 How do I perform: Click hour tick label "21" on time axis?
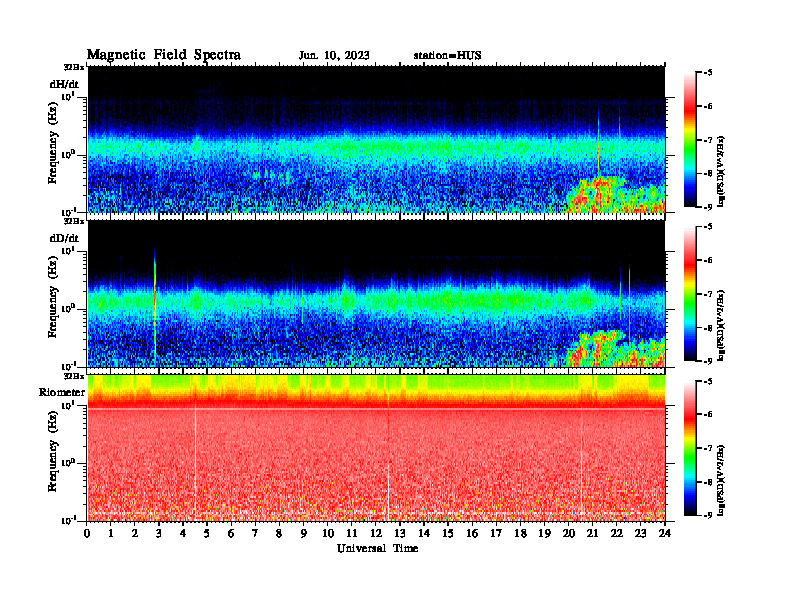[592, 533]
